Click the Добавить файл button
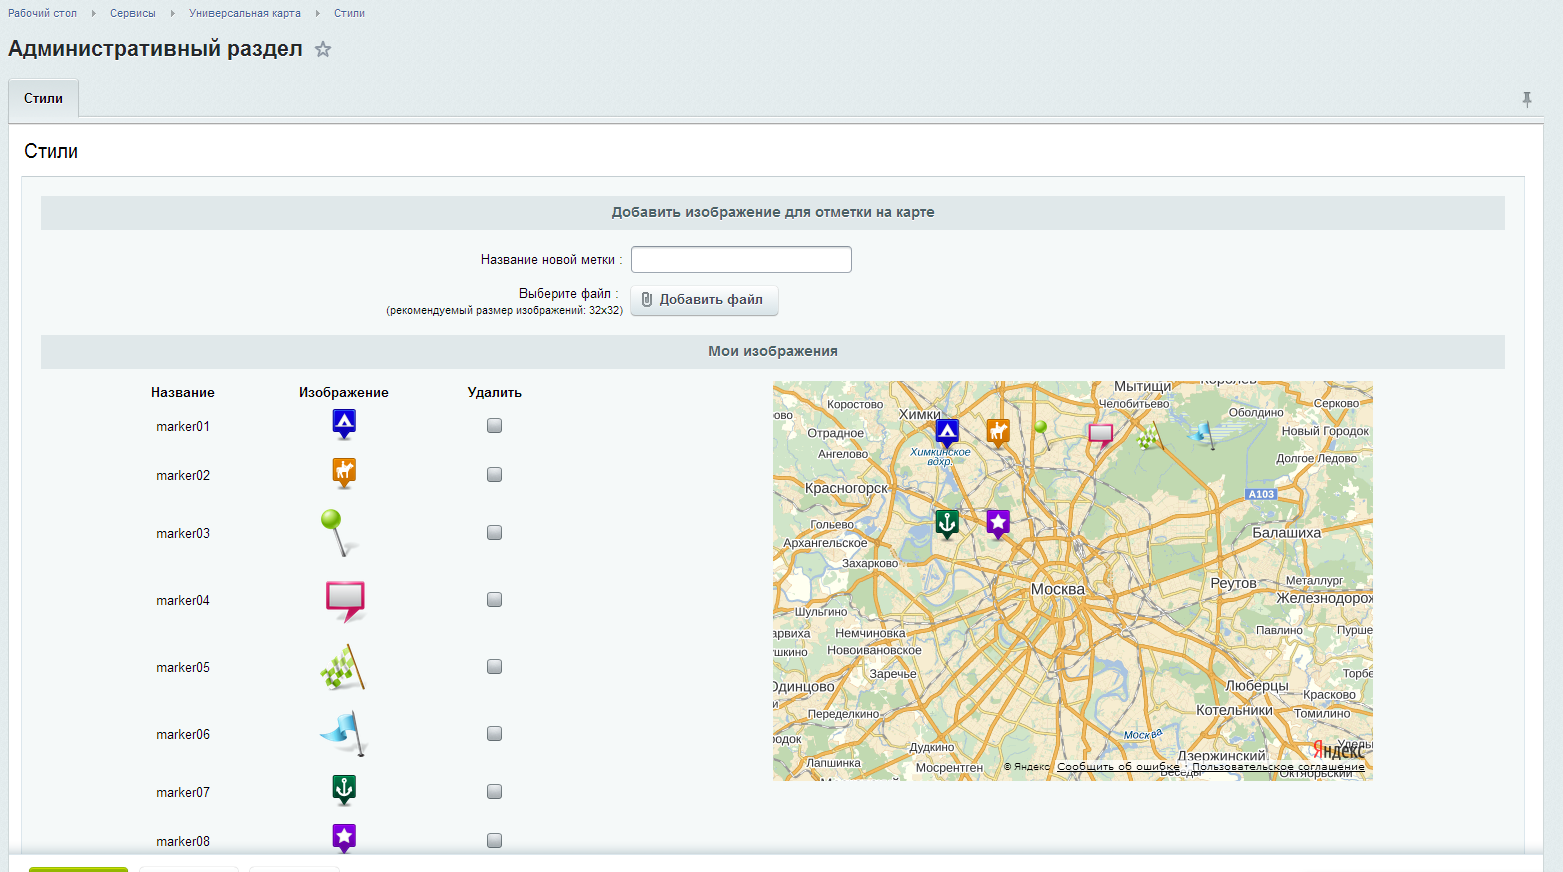Image resolution: width=1563 pixels, height=872 pixels. [x=704, y=300]
